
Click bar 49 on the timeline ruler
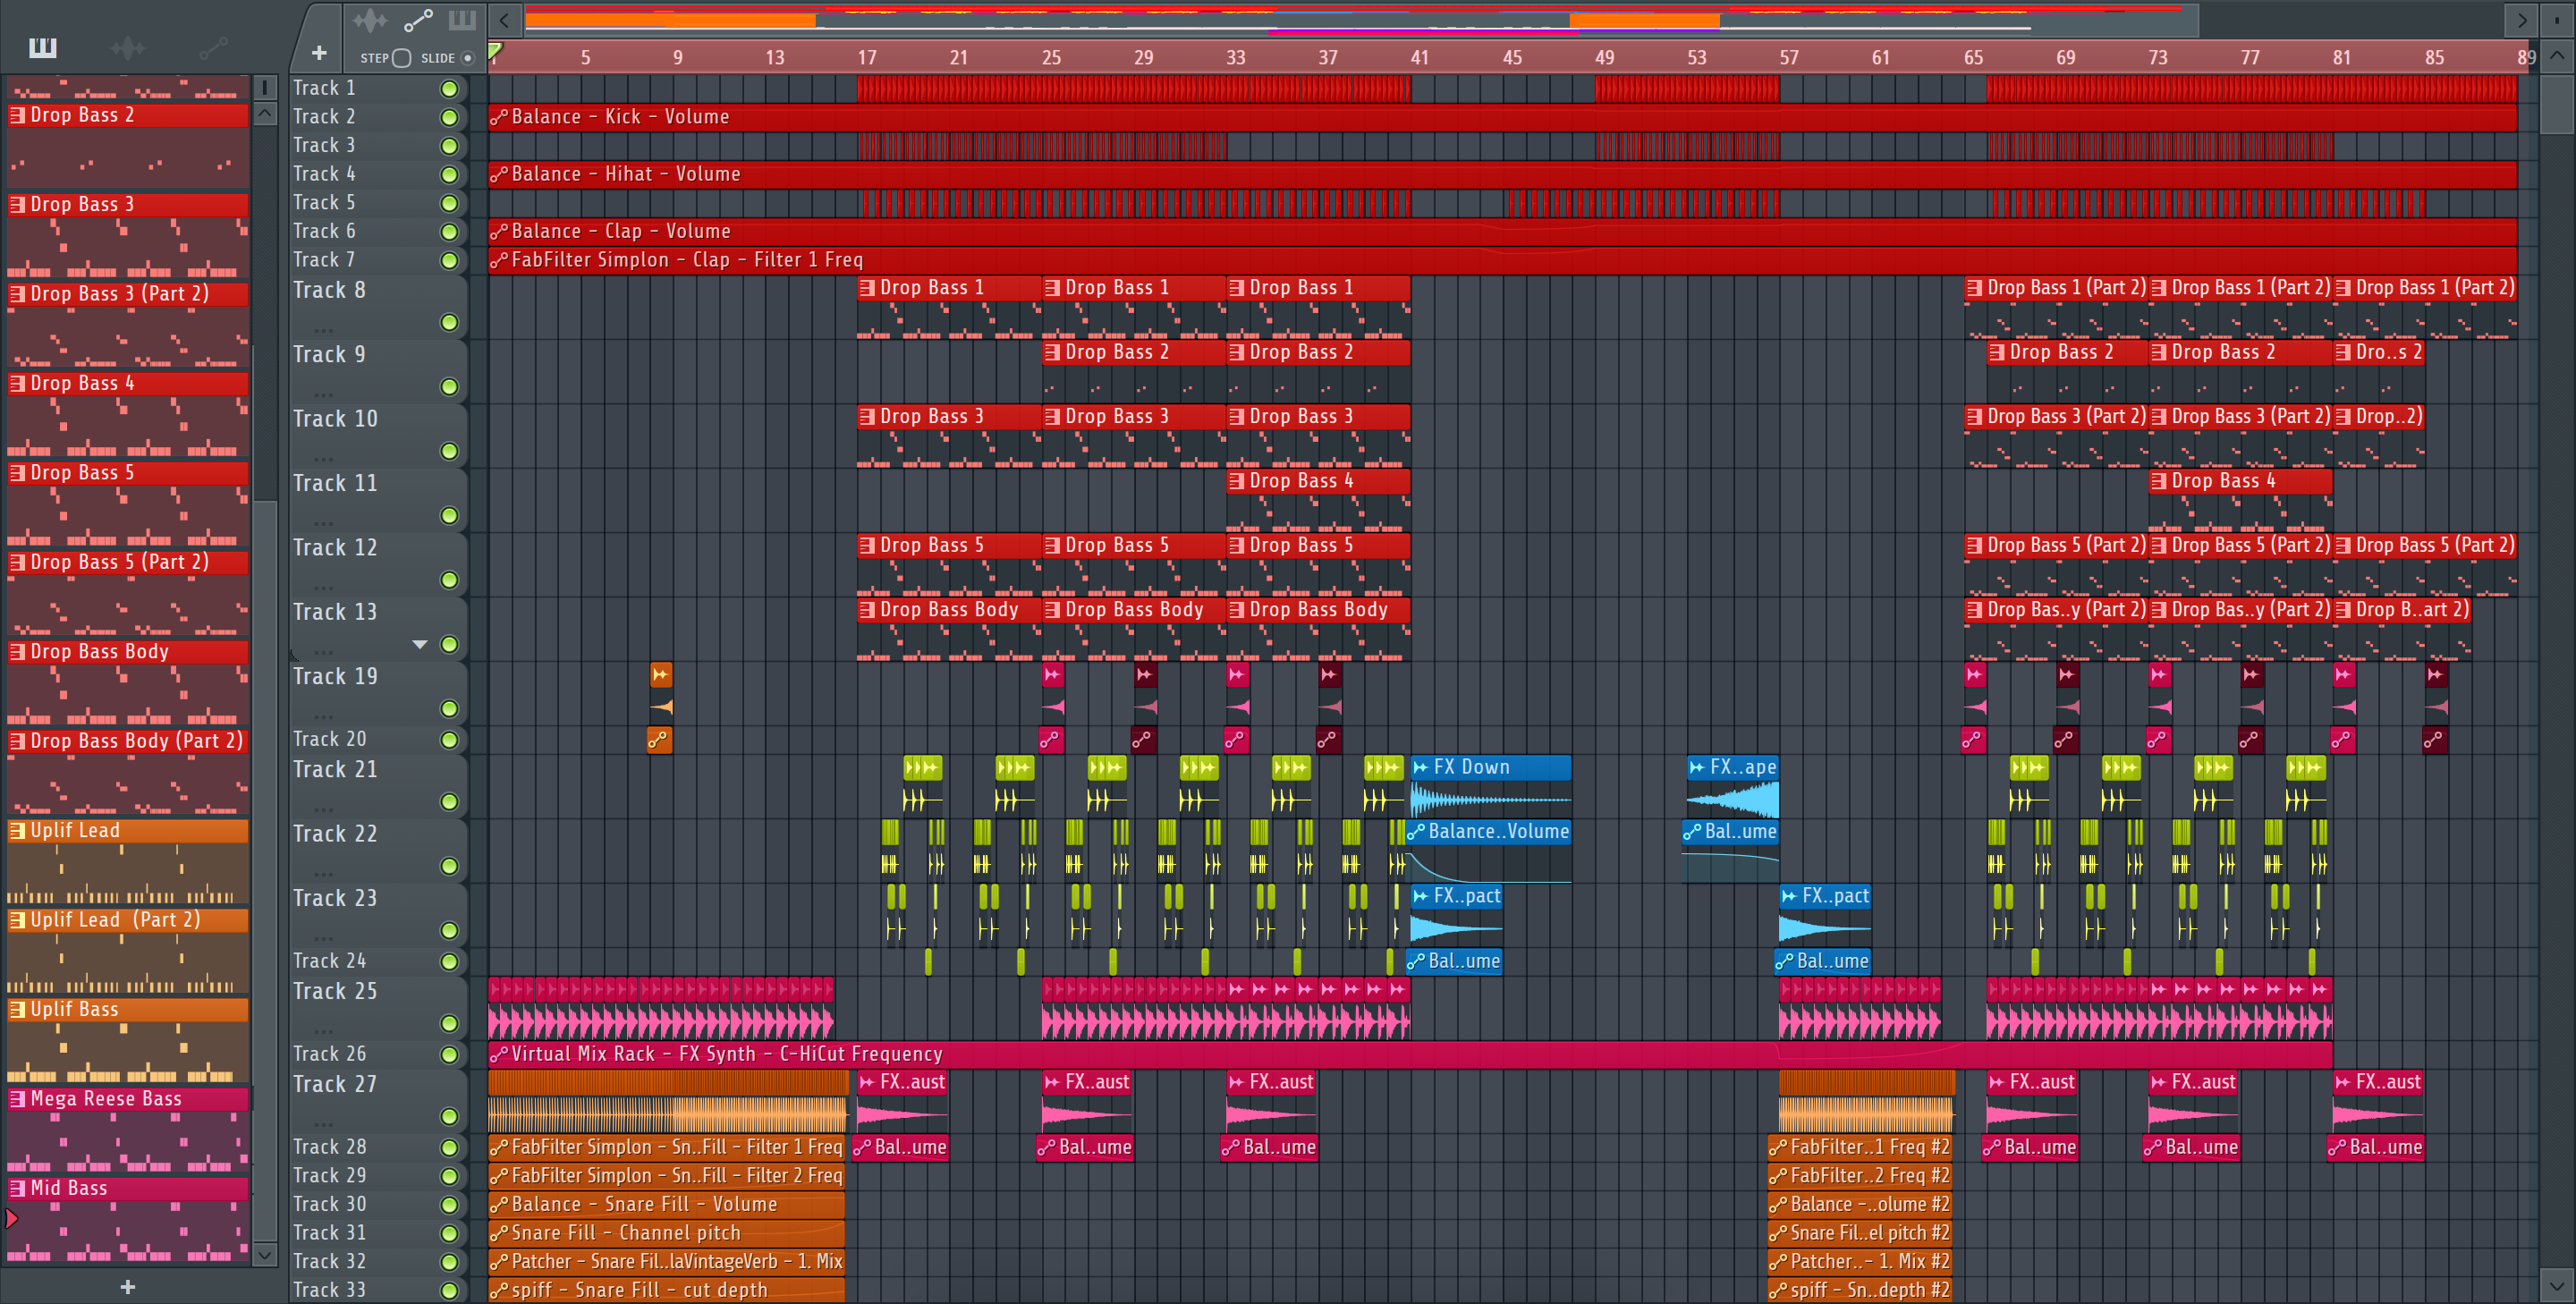pyautogui.click(x=1604, y=58)
